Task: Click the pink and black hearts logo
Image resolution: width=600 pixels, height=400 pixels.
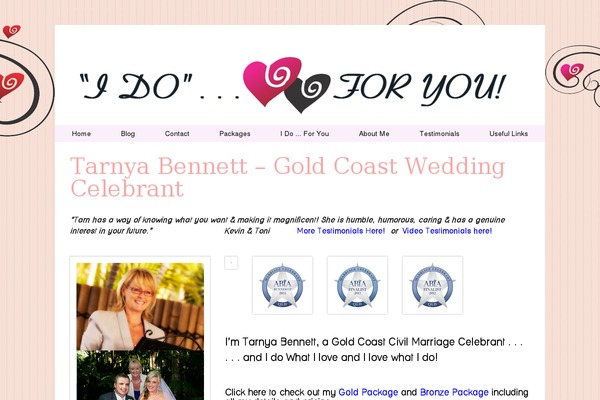Action: [287, 85]
